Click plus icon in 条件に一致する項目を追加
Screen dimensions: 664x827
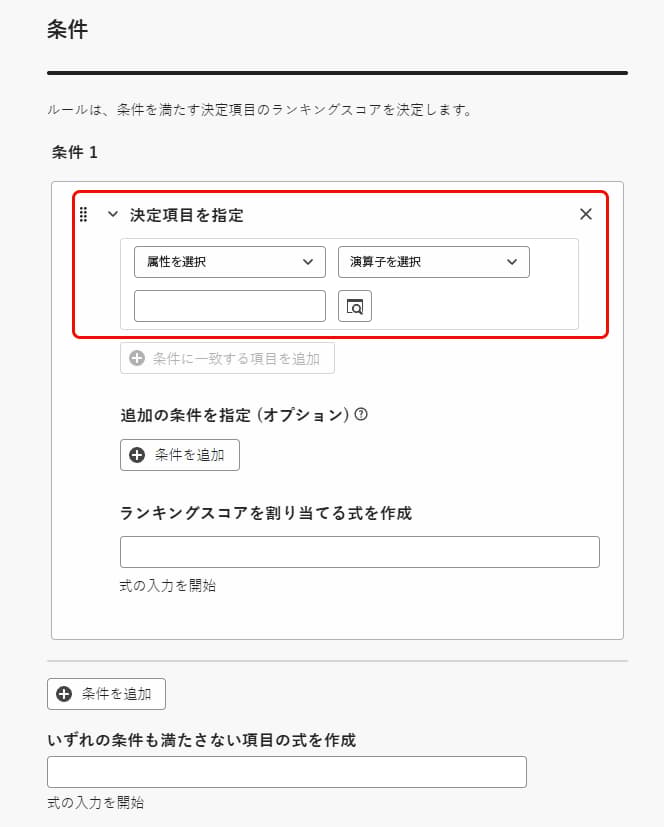(137, 358)
